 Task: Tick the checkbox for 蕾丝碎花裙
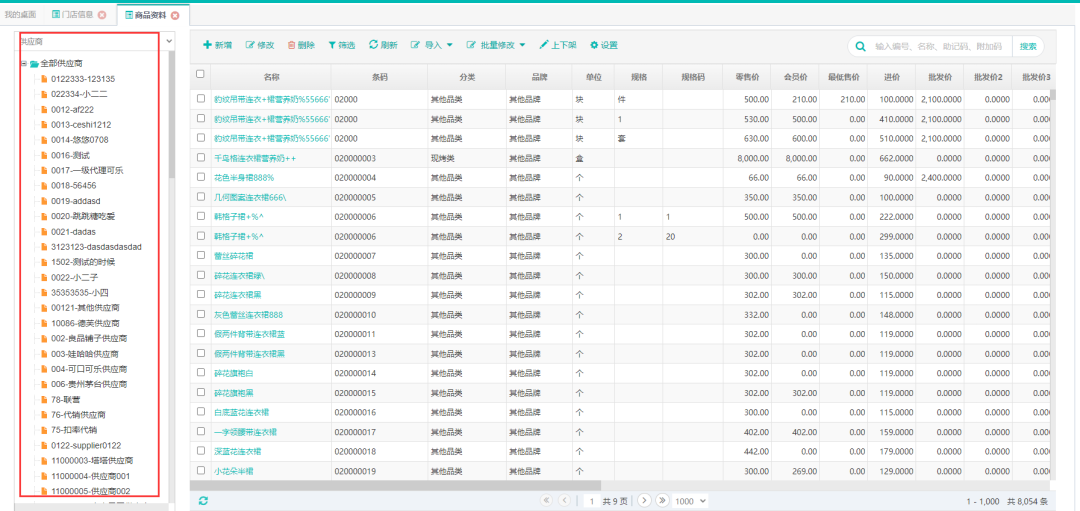[x=200, y=256]
